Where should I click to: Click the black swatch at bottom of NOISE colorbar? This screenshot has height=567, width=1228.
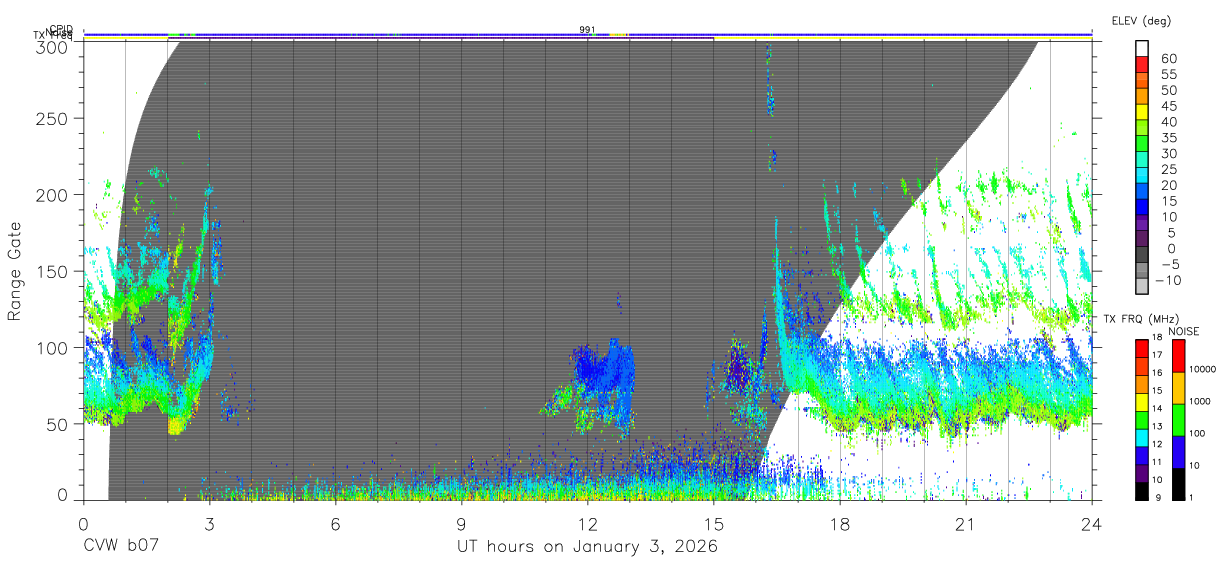coord(1178,484)
